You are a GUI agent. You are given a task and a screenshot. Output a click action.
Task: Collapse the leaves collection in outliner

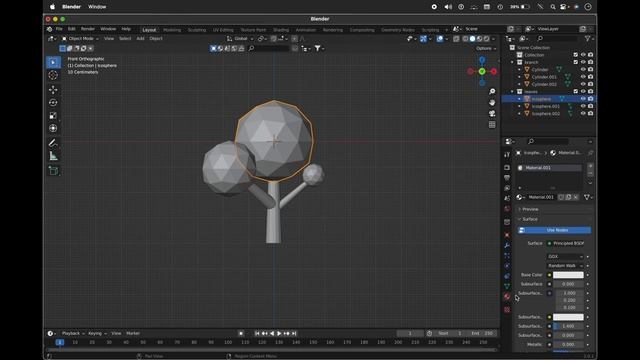(512, 91)
